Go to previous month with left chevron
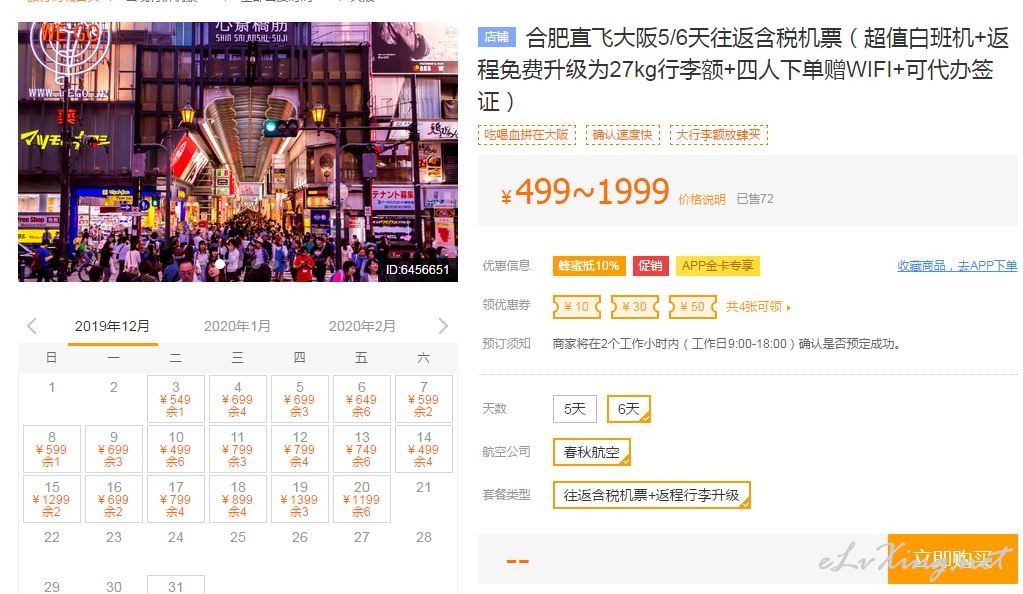 point(31,326)
